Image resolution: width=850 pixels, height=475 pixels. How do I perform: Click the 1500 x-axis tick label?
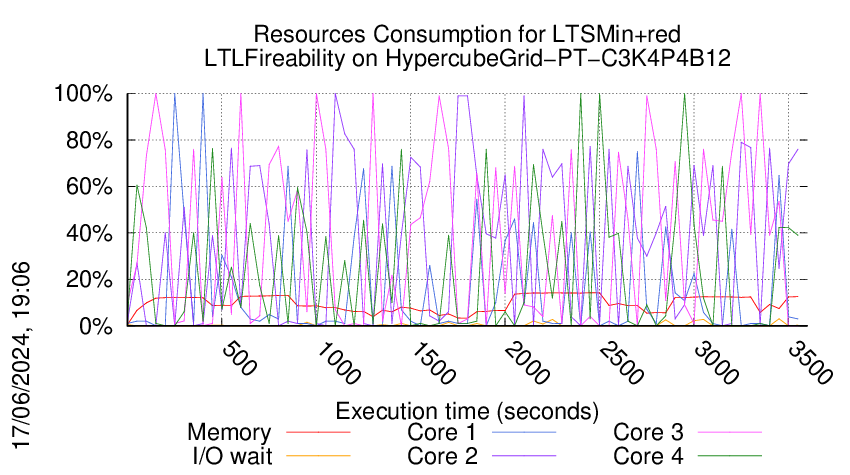pyautogui.click(x=432, y=363)
